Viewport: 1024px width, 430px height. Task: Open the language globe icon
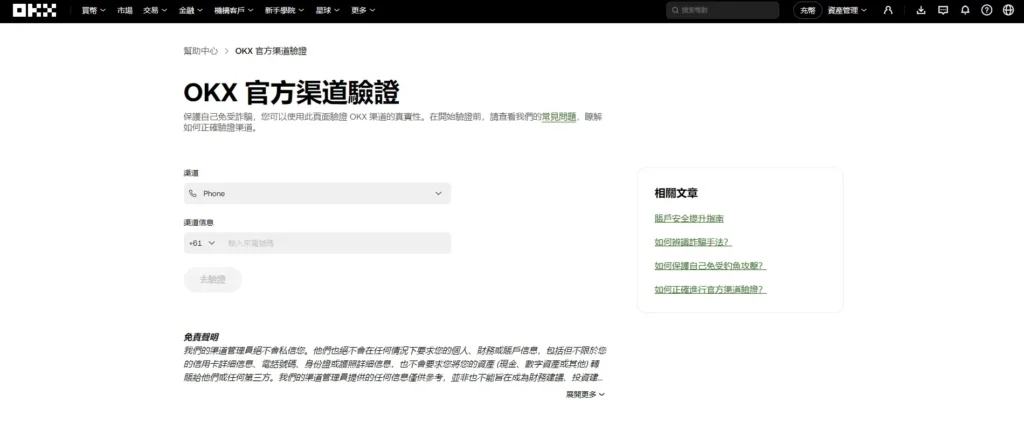click(x=1008, y=10)
